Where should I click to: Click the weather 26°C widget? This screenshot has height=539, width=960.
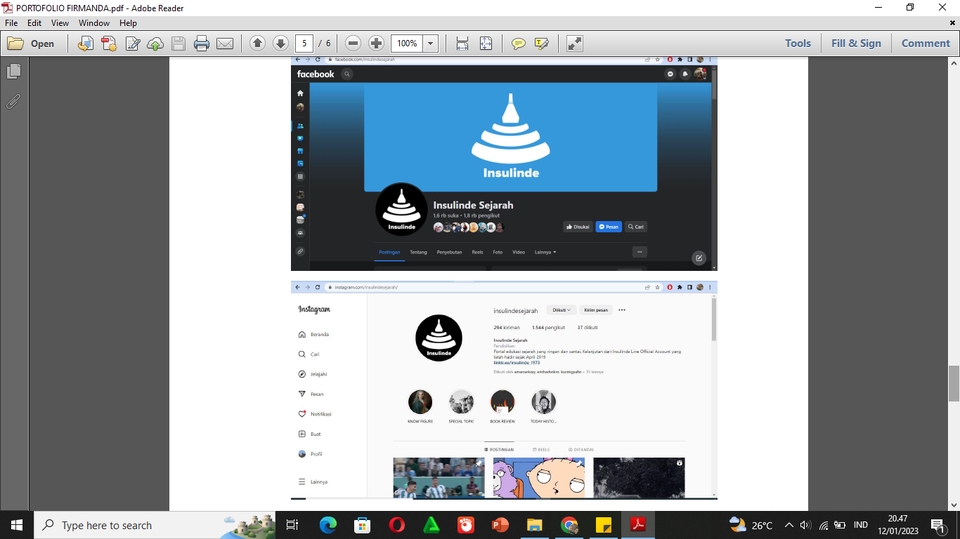point(751,525)
